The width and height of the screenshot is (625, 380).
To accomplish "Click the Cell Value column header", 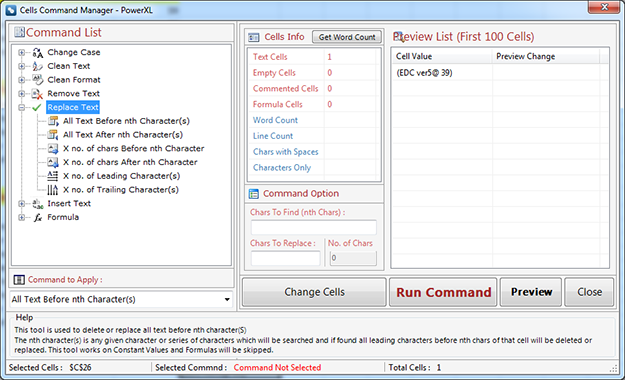I will pos(442,57).
